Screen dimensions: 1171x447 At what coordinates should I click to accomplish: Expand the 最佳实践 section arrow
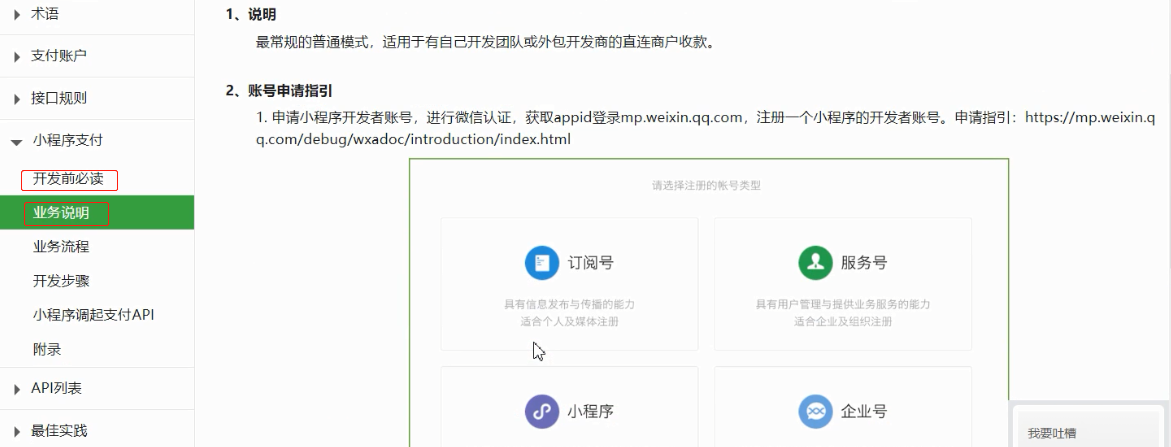pyautogui.click(x=16, y=431)
